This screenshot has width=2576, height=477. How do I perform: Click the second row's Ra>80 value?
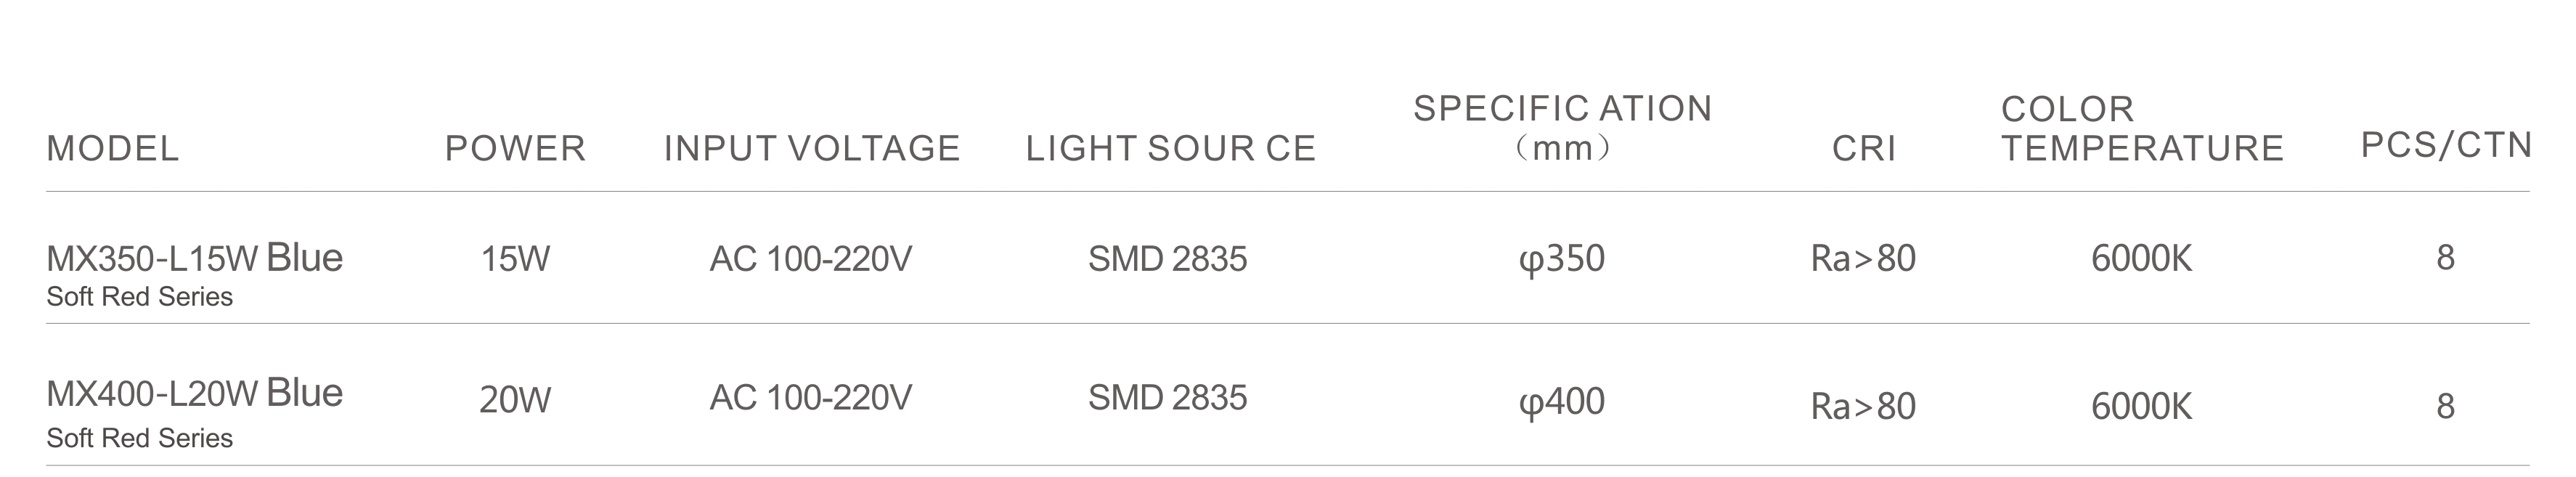(x=1863, y=406)
